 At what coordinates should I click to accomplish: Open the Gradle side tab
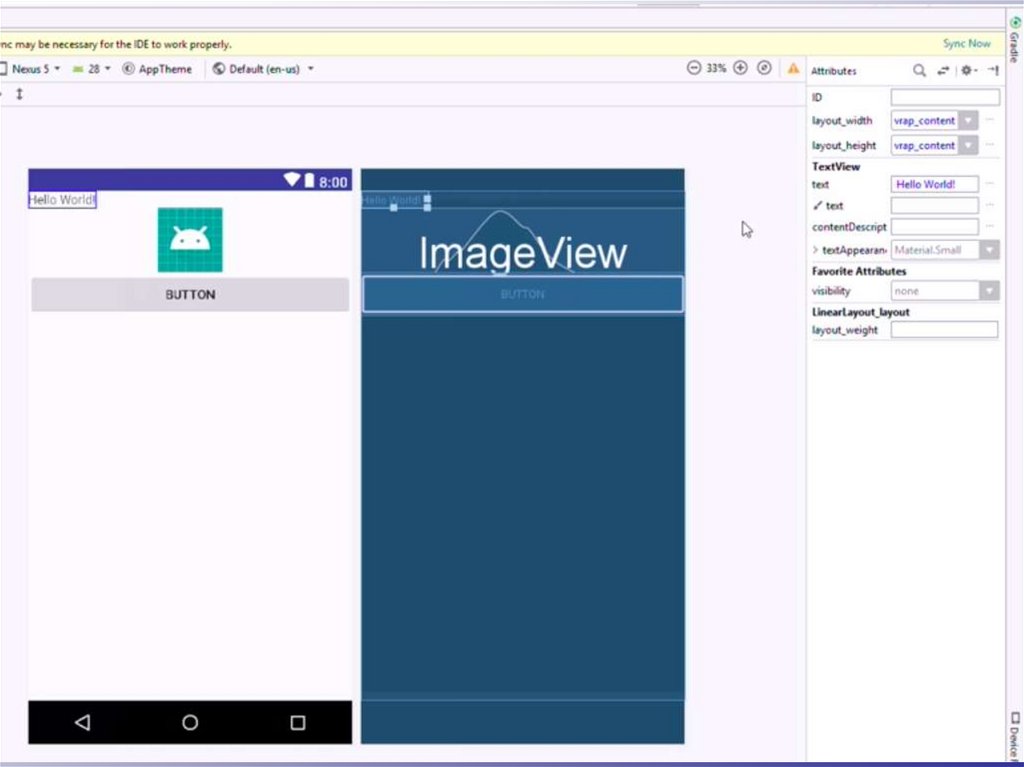point(1014,40)
